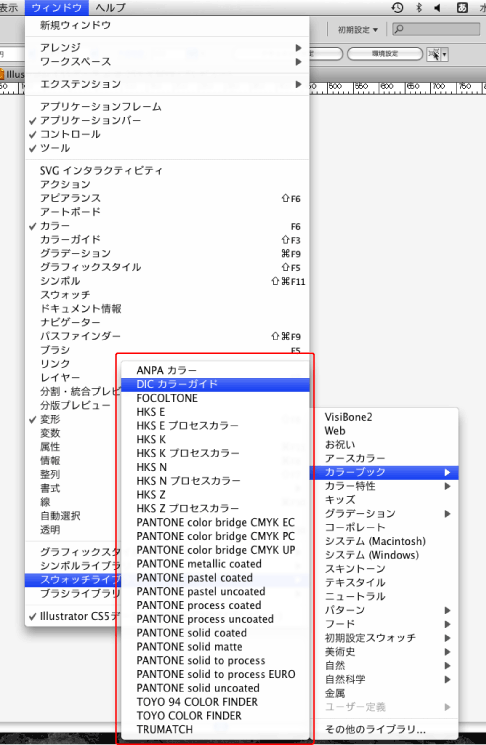The height and width of the screenshot is (745, 486).
Task: Expand the ワークスペース submenu
Action: click(x=167, y=61)
